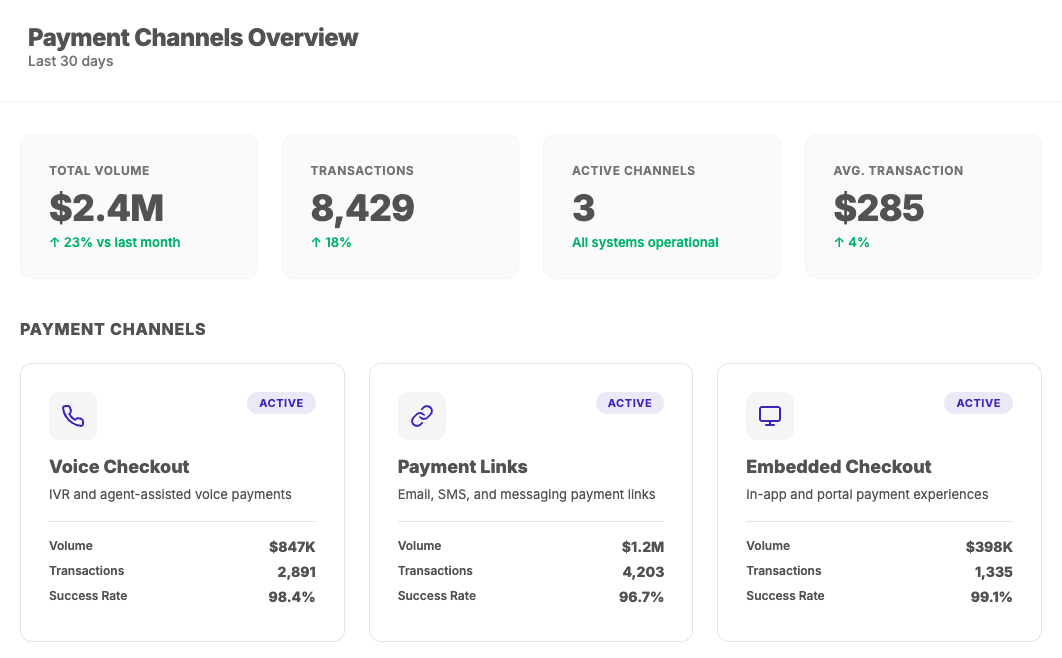This screenshot has height=658, width=1062.
Task: Click the Voice Checkout phone icon
Action: [x=73, y=416]
